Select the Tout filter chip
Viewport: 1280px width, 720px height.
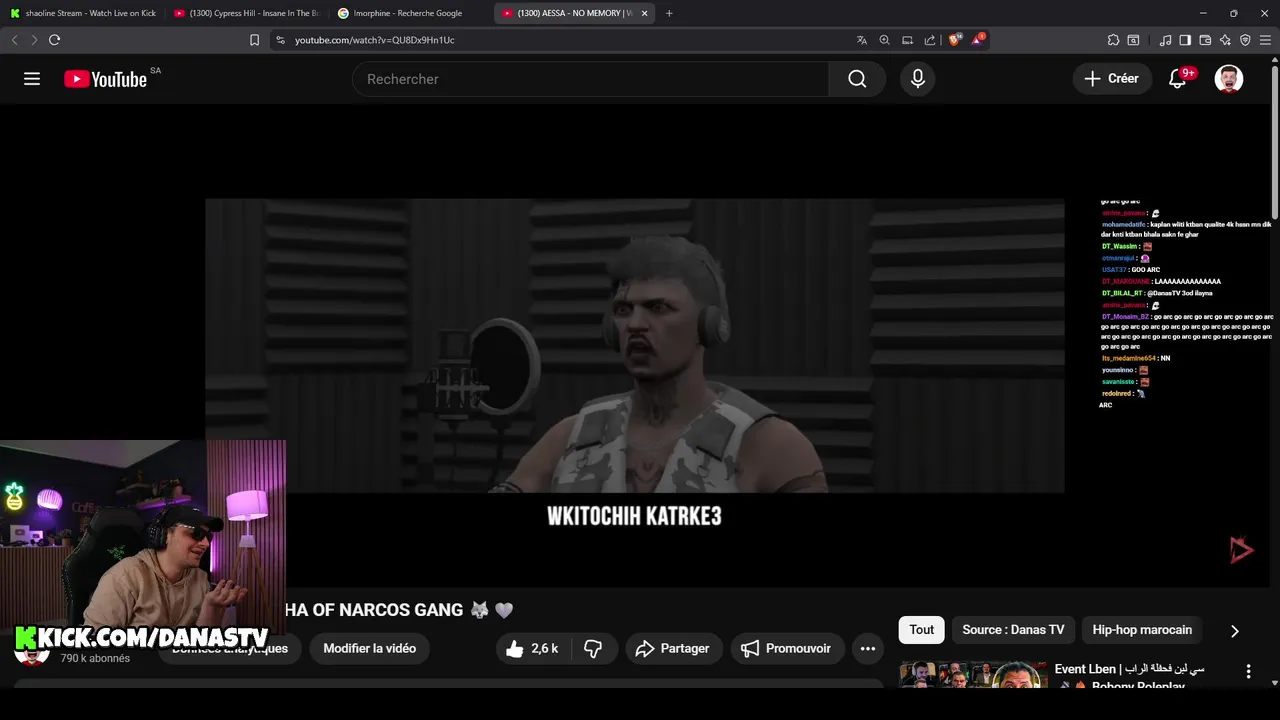pos(922,630)
